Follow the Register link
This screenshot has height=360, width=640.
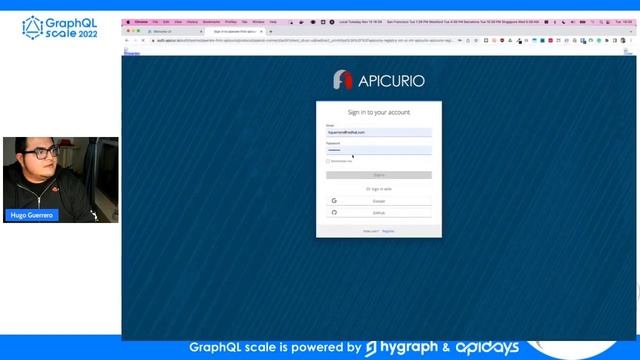click(x=388, y=231)
